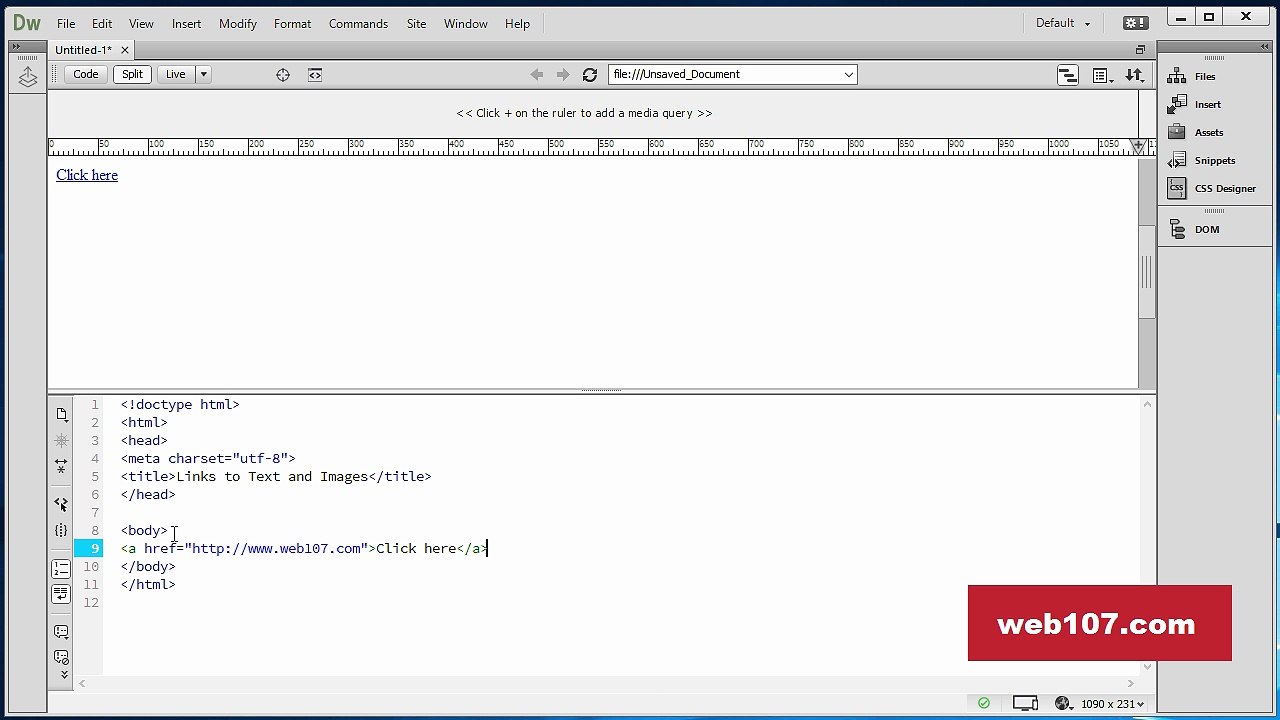Refresh the document view
The image size is (1280, 720).
590,74
